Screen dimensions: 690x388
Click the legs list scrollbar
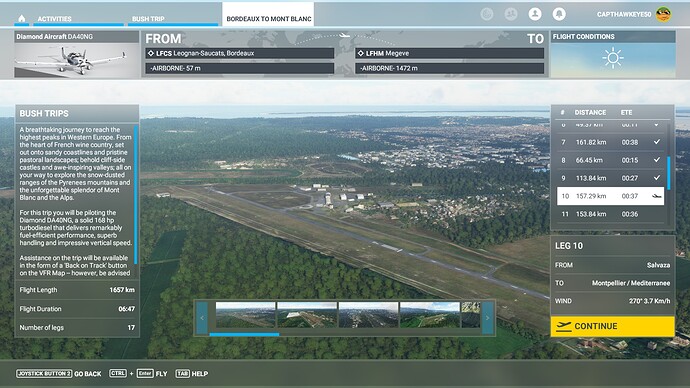[x=669, y=173]
